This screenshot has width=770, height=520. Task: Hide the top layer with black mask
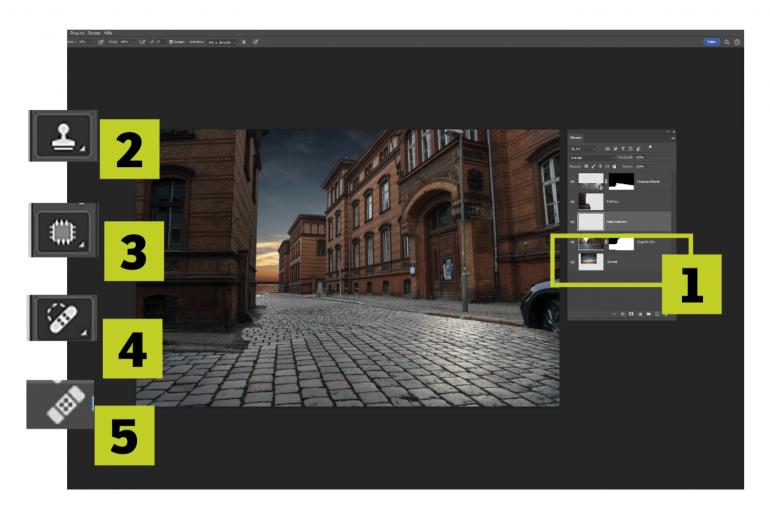coord(572,182)
